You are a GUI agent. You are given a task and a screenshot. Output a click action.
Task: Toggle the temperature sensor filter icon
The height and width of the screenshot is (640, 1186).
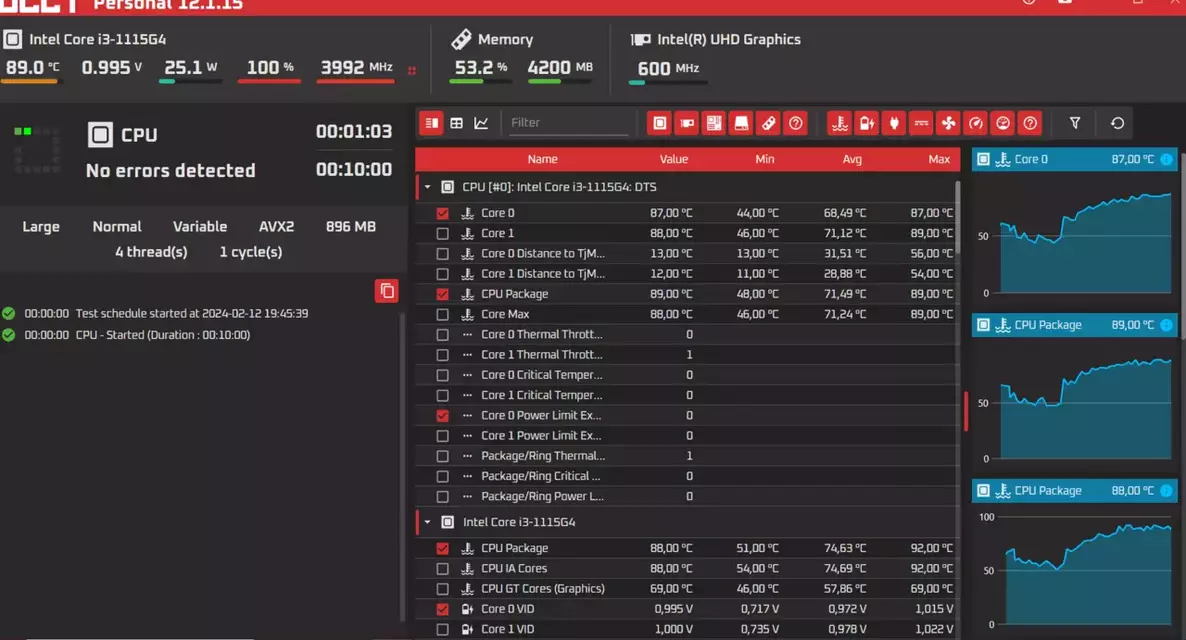point(840,123)
